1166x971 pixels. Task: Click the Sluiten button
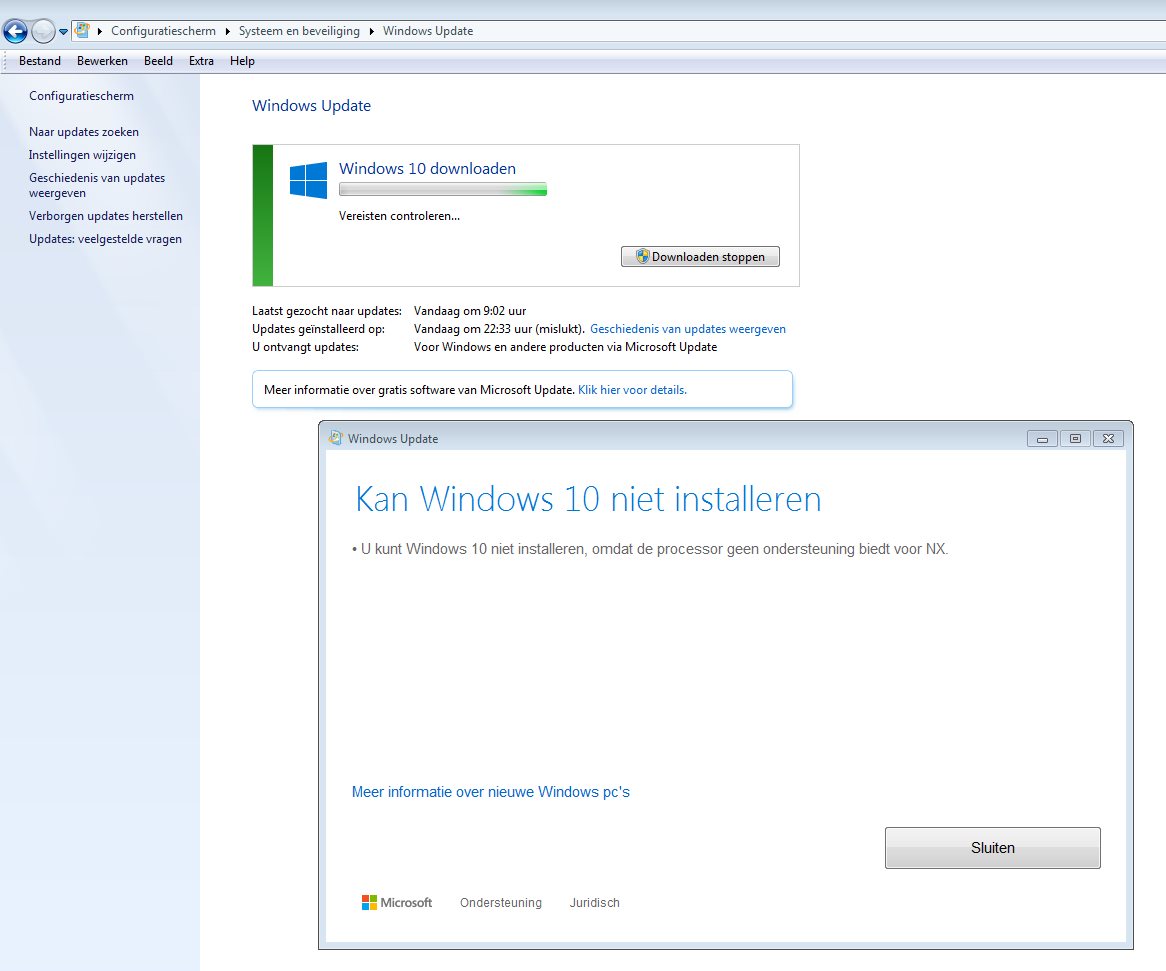tap(992, 848)
